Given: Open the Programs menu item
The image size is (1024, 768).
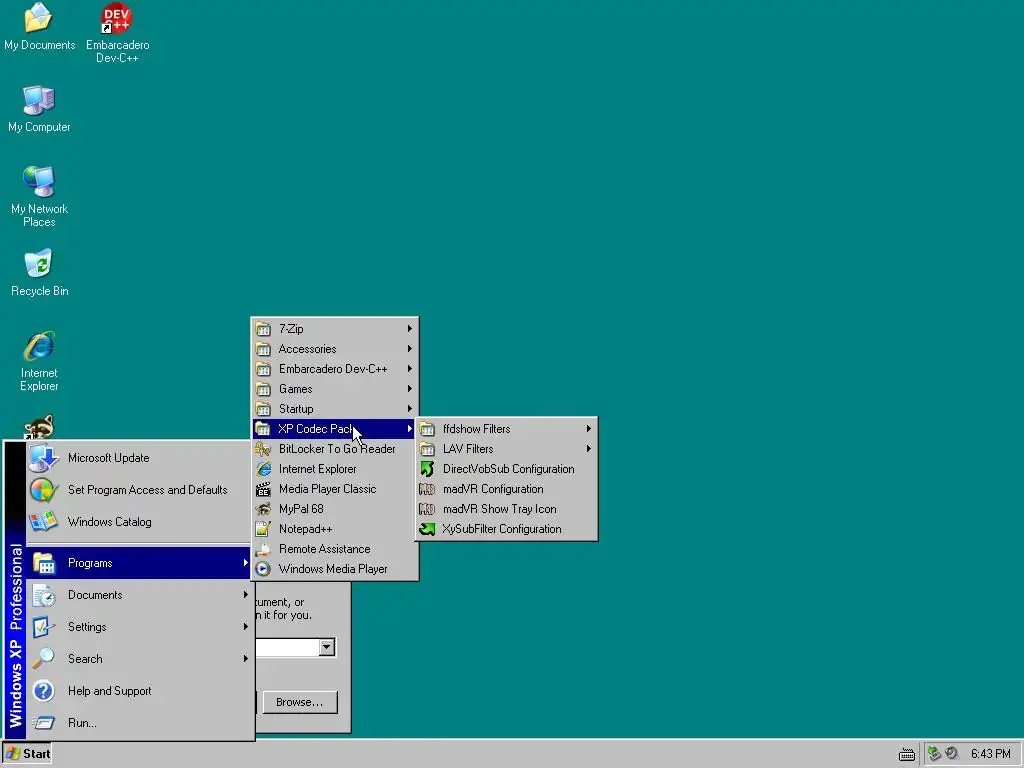Looking at the screenshot, I should coord(138,563).
